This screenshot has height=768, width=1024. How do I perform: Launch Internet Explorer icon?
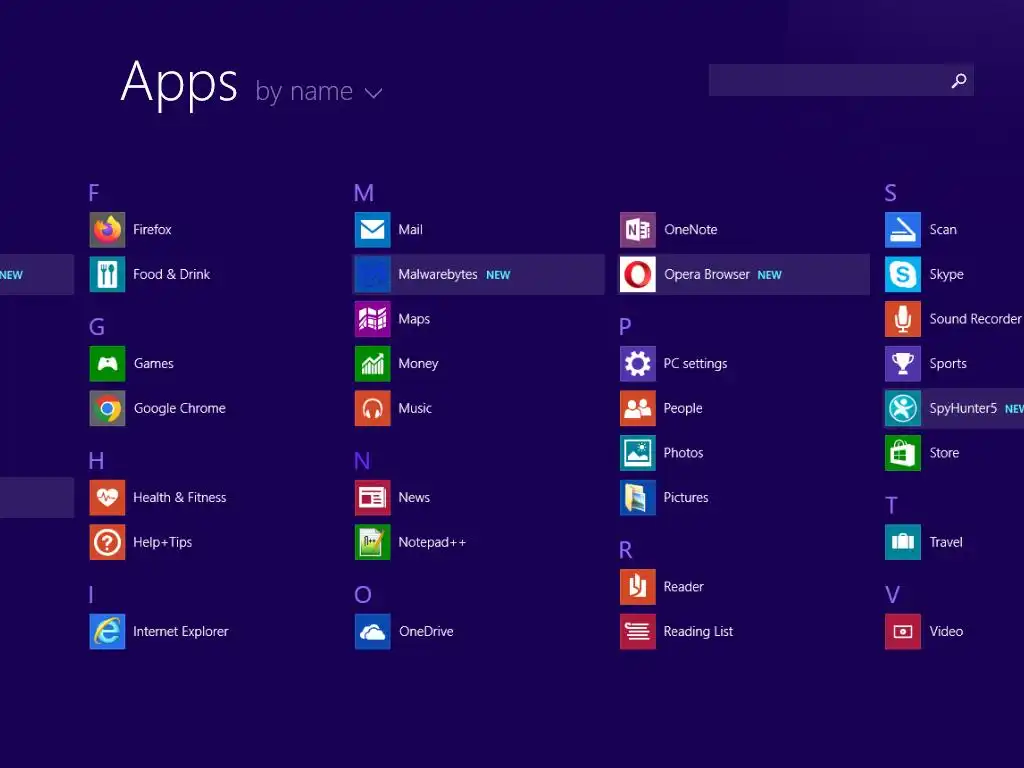(x=107, y=632)
